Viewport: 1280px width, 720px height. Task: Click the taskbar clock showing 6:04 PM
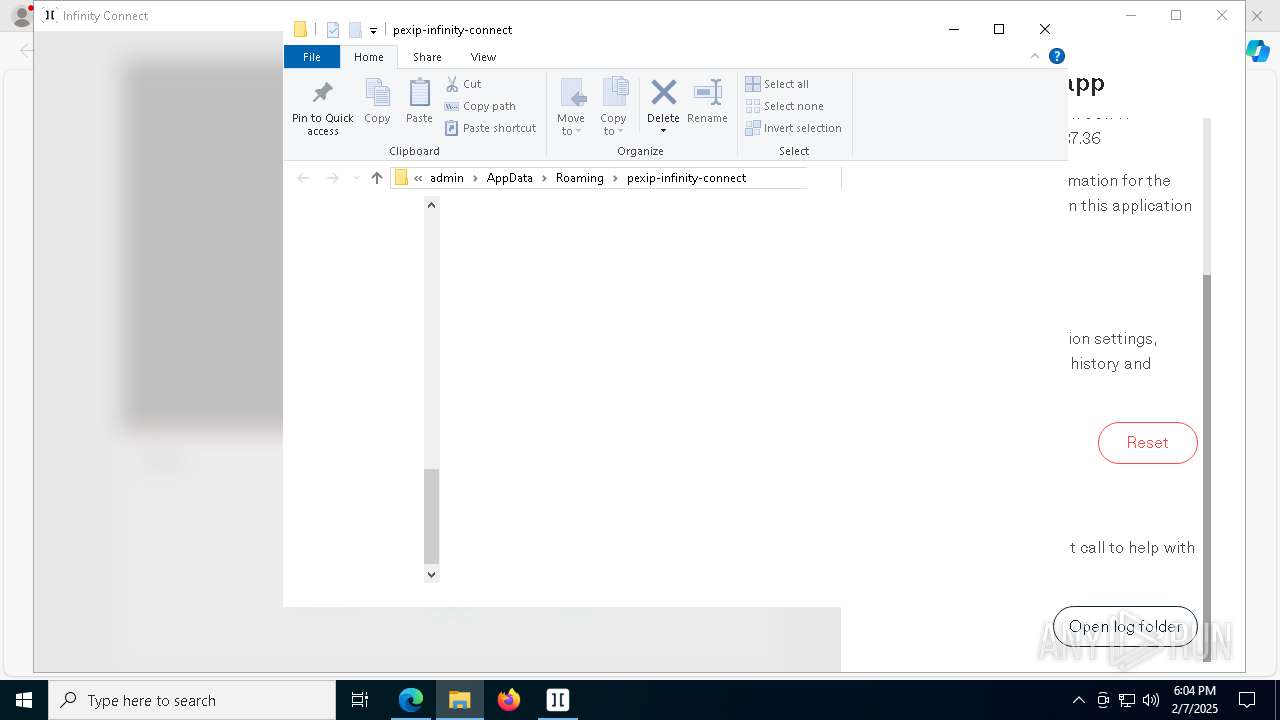pyautogui.click(x=1195, y=700)
